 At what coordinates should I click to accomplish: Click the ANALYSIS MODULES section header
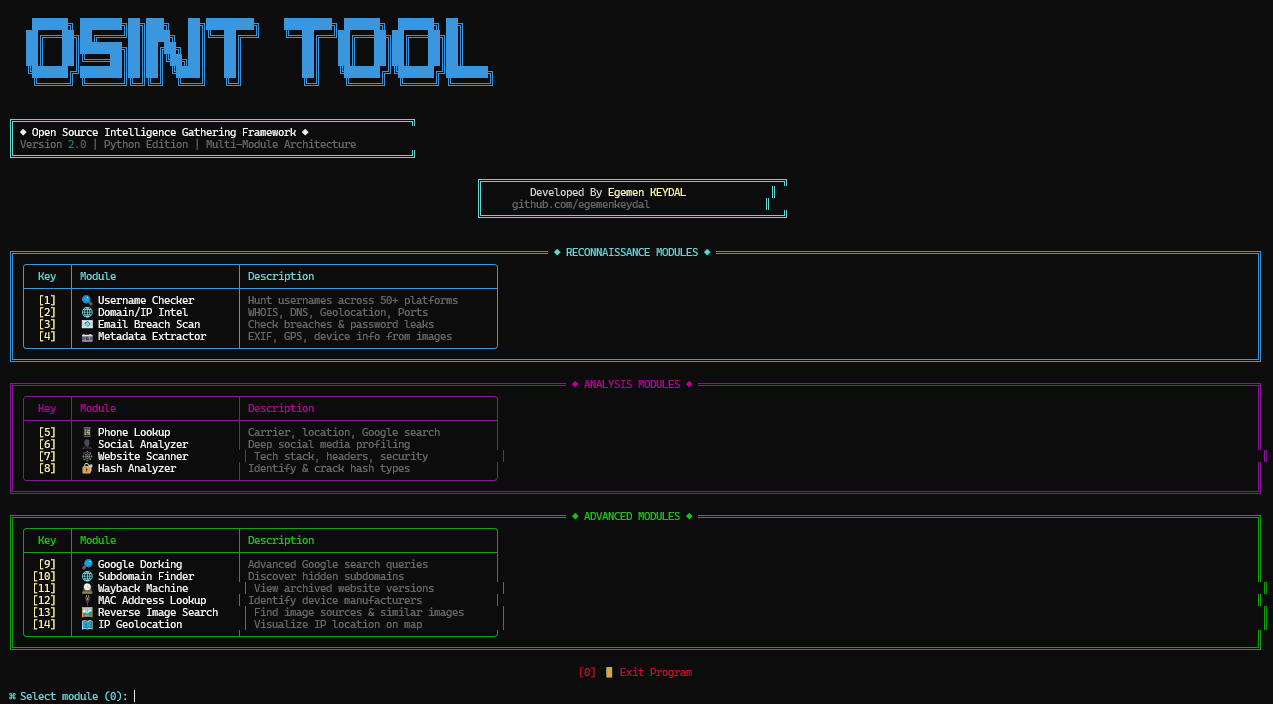[631, 384]
